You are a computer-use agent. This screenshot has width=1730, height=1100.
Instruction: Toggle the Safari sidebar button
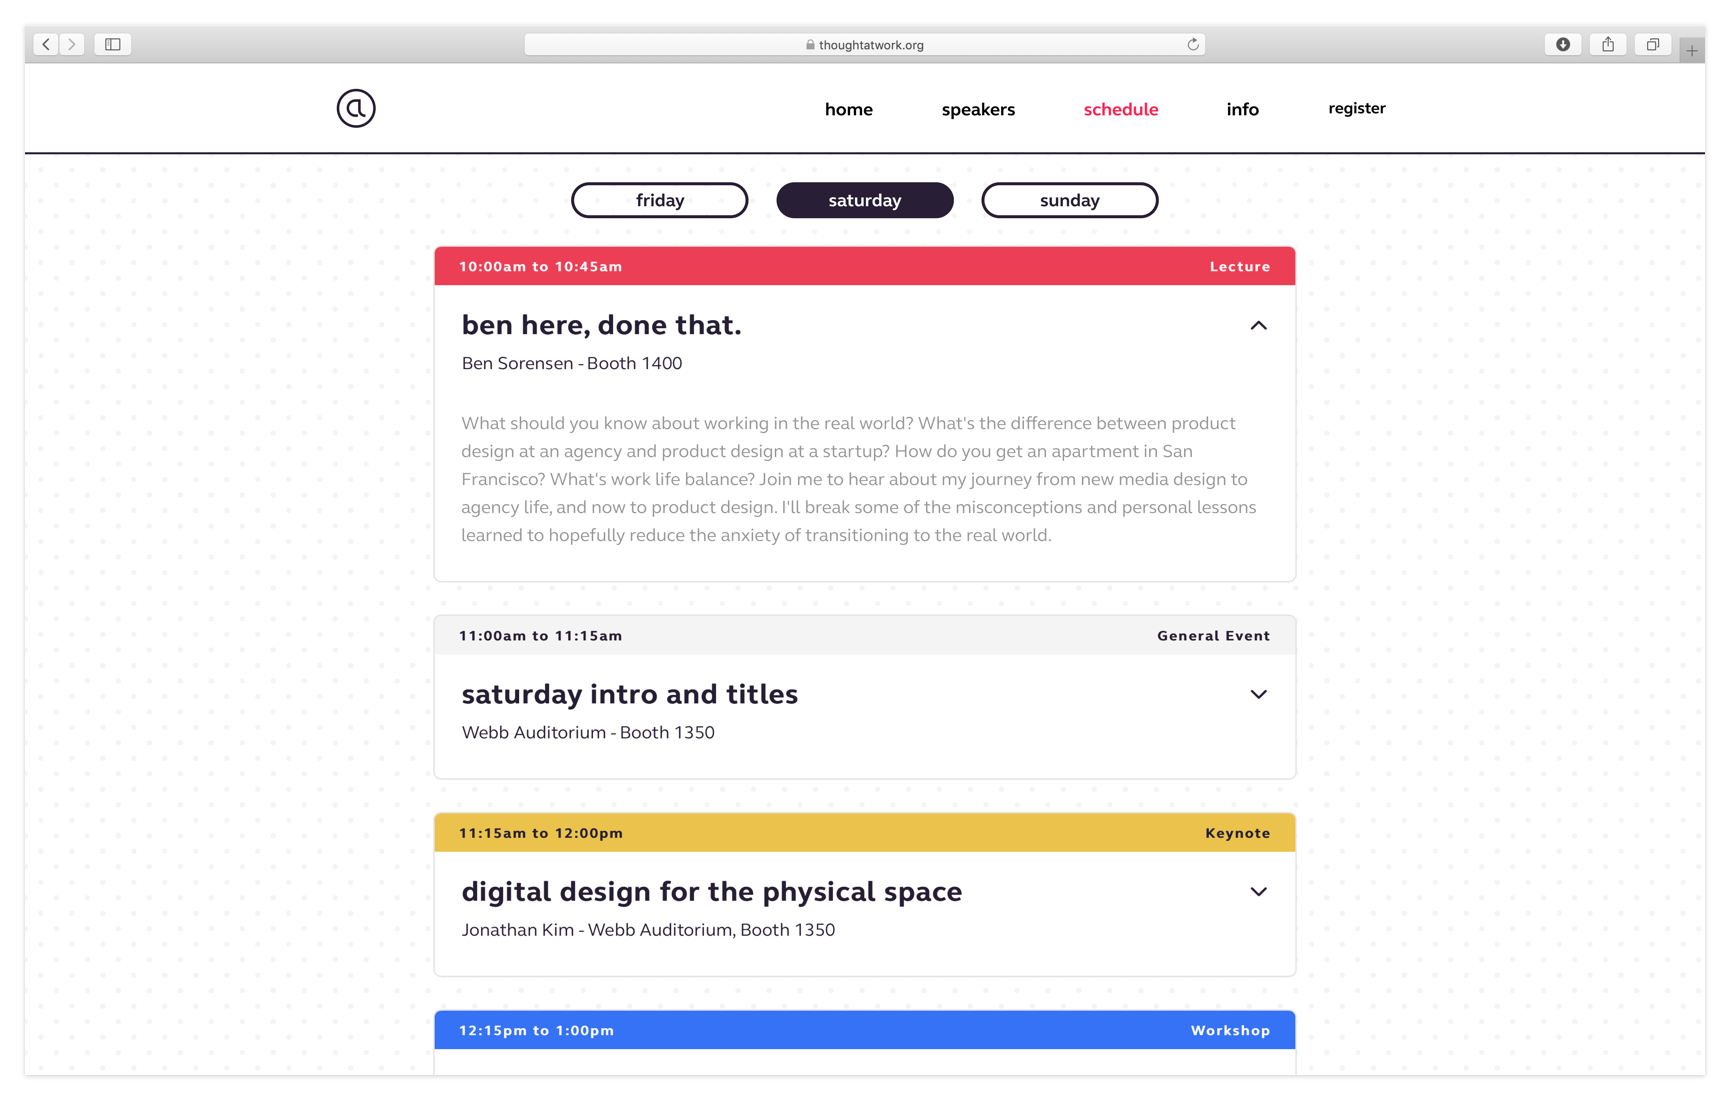(x=113, y=44)
